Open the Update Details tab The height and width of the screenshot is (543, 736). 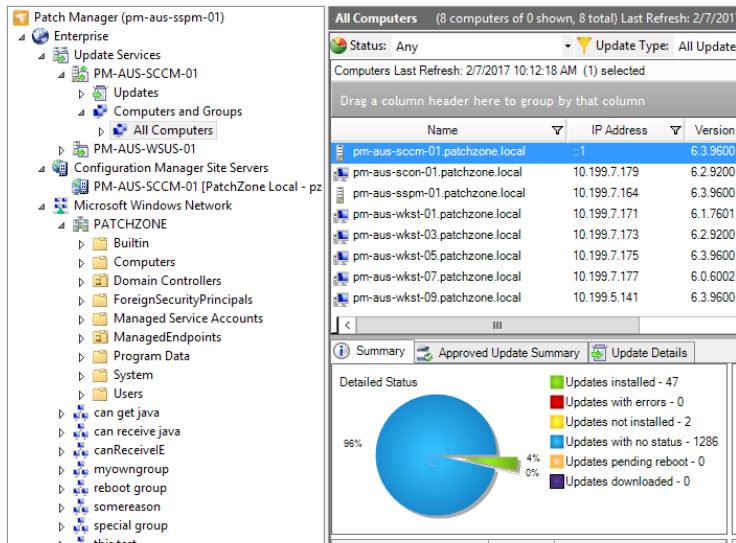pyautogui.click(x=641, y=352)
